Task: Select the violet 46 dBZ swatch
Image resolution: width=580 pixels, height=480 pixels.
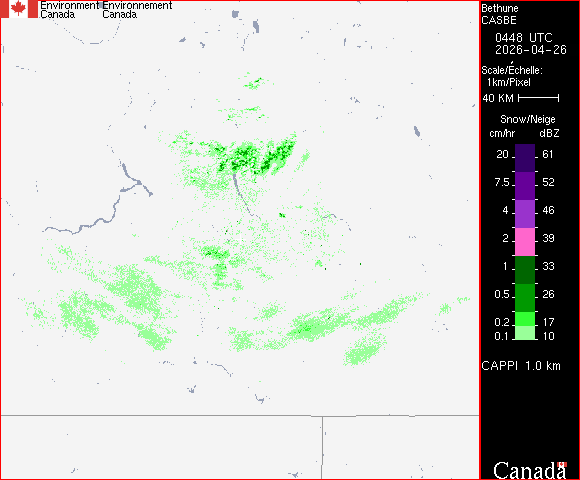Action: 525,214
